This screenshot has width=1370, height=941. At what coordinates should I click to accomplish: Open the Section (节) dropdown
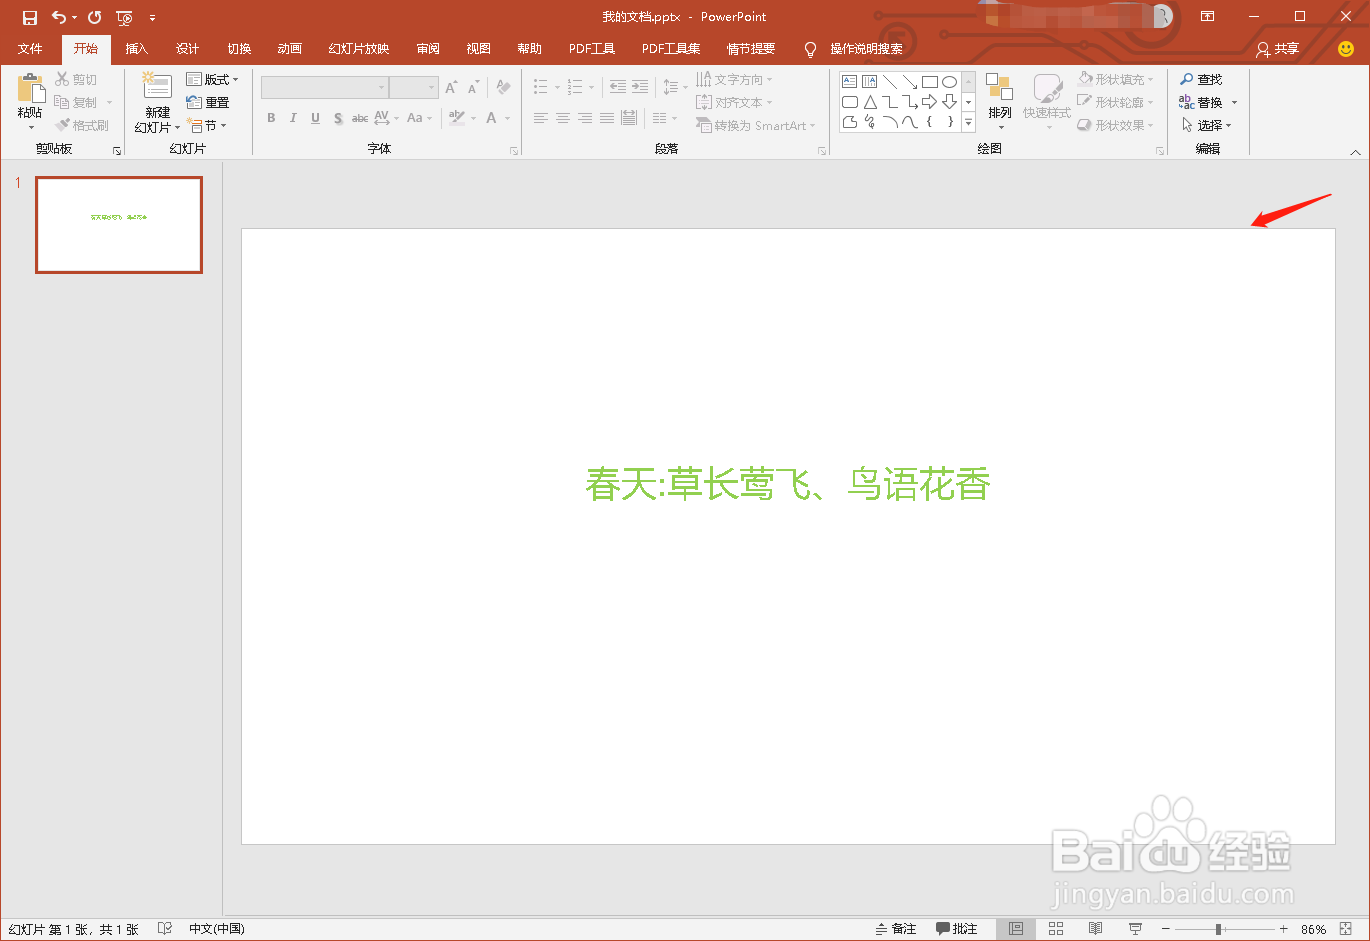(x=207, y=125)
